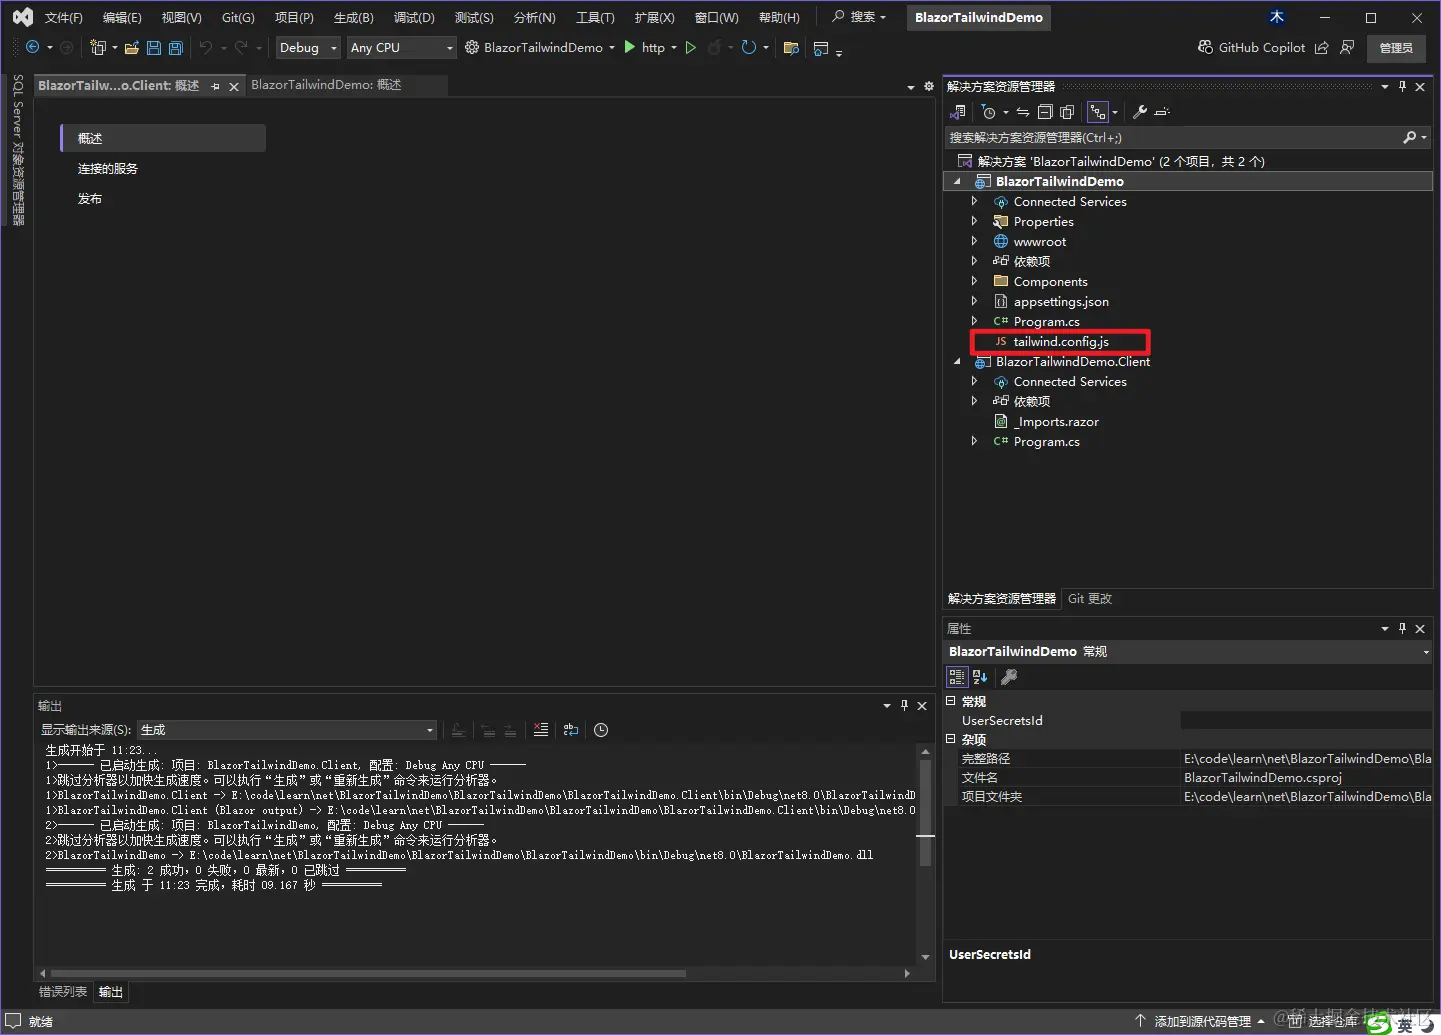This screenshot has height=1035, width=1441.
Task: Click the New Project toolbar icon
Action: (x=97, y=47)
